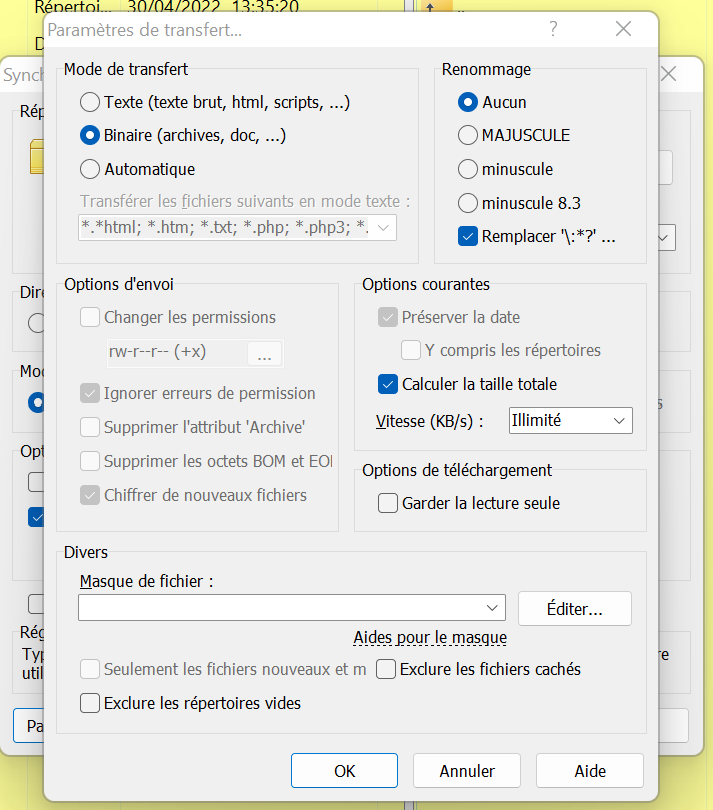This screenshot has width=713, height=810.
Task: Choose MAJUSCULE renaming option
Action: pos(467,135)
